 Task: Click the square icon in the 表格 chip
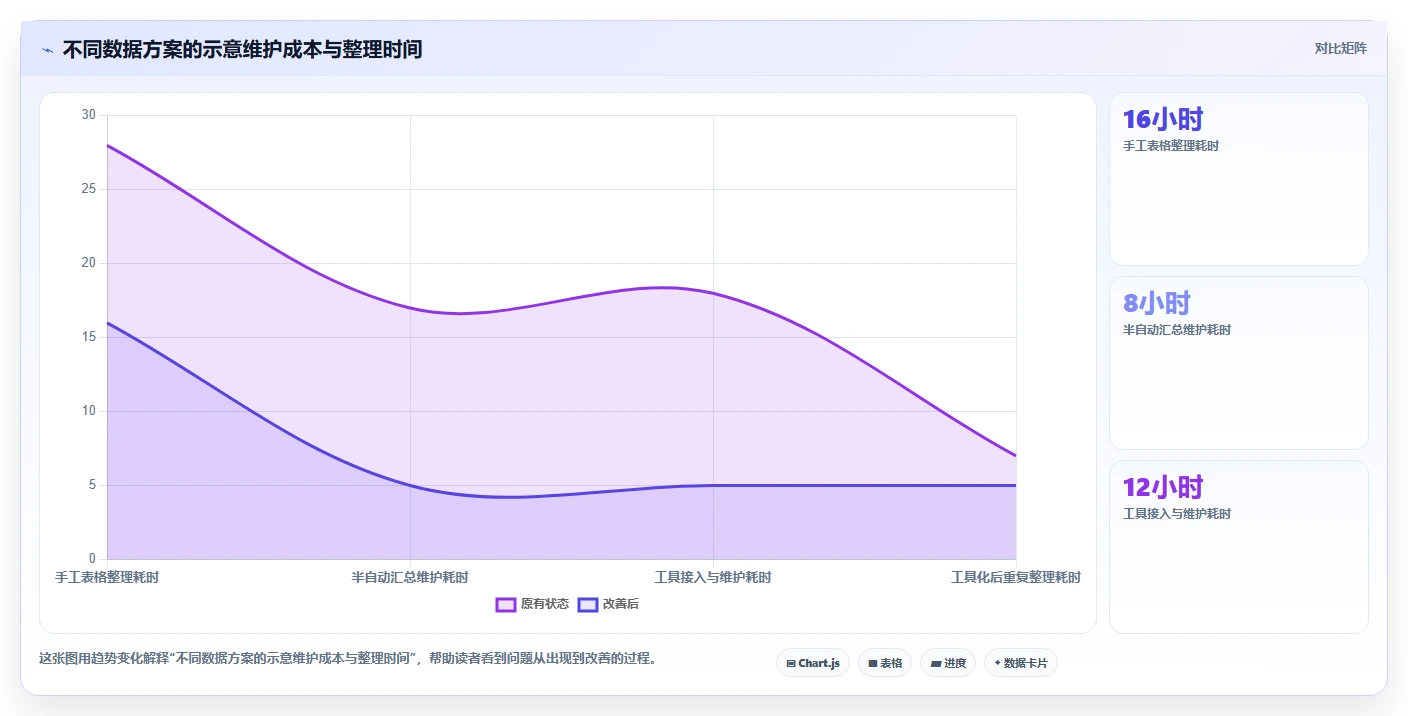point(873,663)
